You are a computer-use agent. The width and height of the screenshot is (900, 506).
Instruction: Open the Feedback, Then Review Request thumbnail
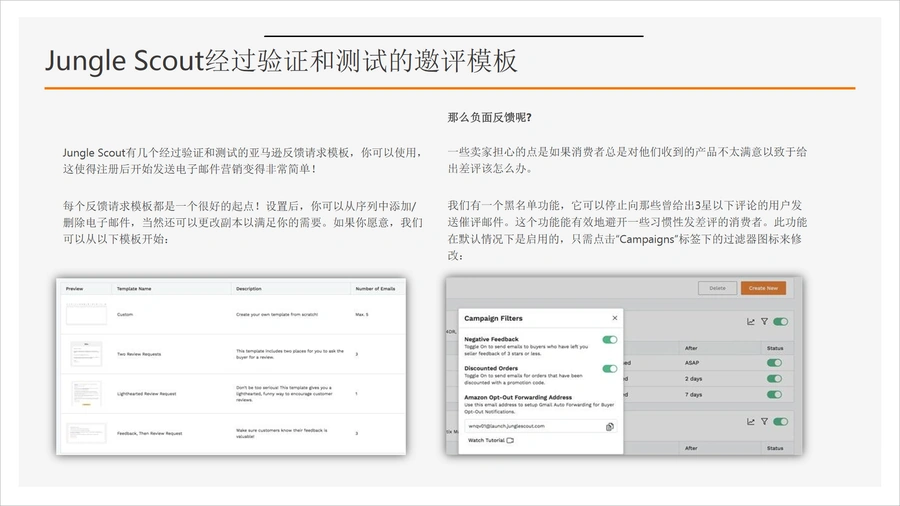86,433
